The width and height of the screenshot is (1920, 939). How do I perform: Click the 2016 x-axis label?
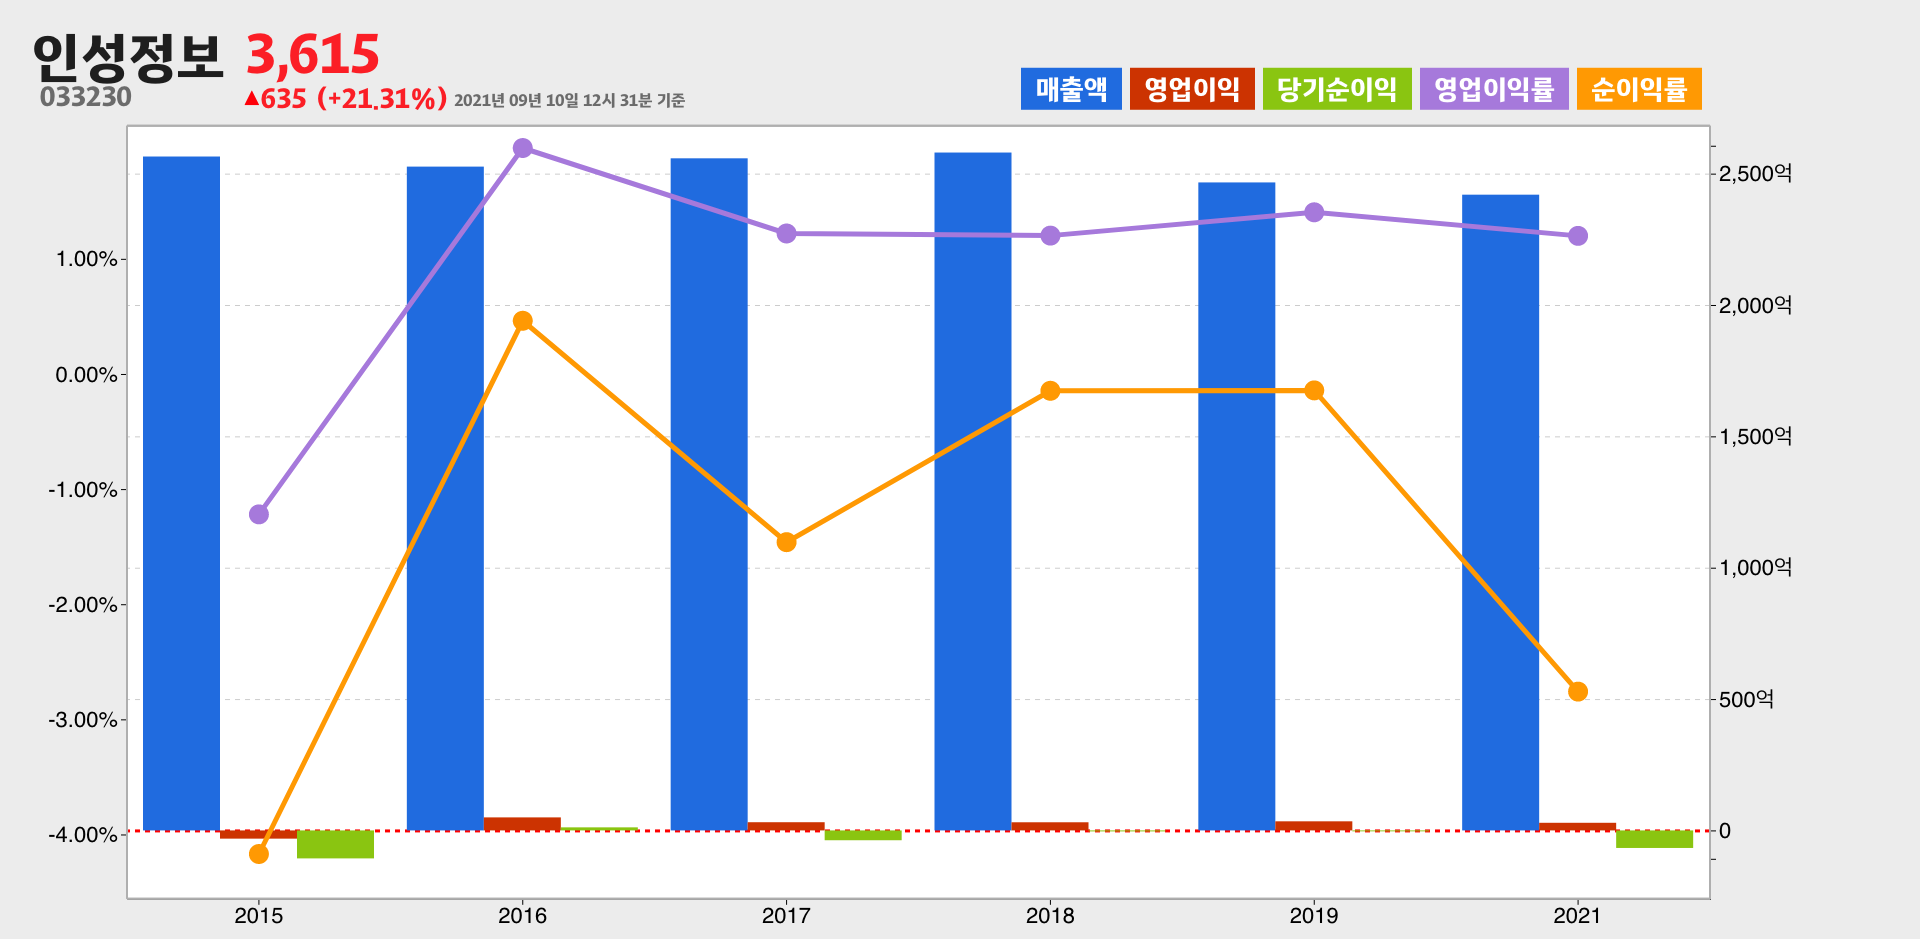(x=522, y=916)
